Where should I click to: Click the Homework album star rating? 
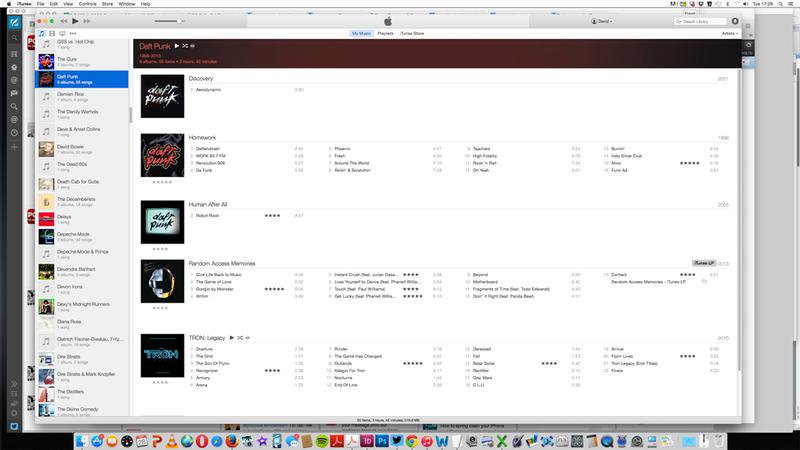(162, 182)
